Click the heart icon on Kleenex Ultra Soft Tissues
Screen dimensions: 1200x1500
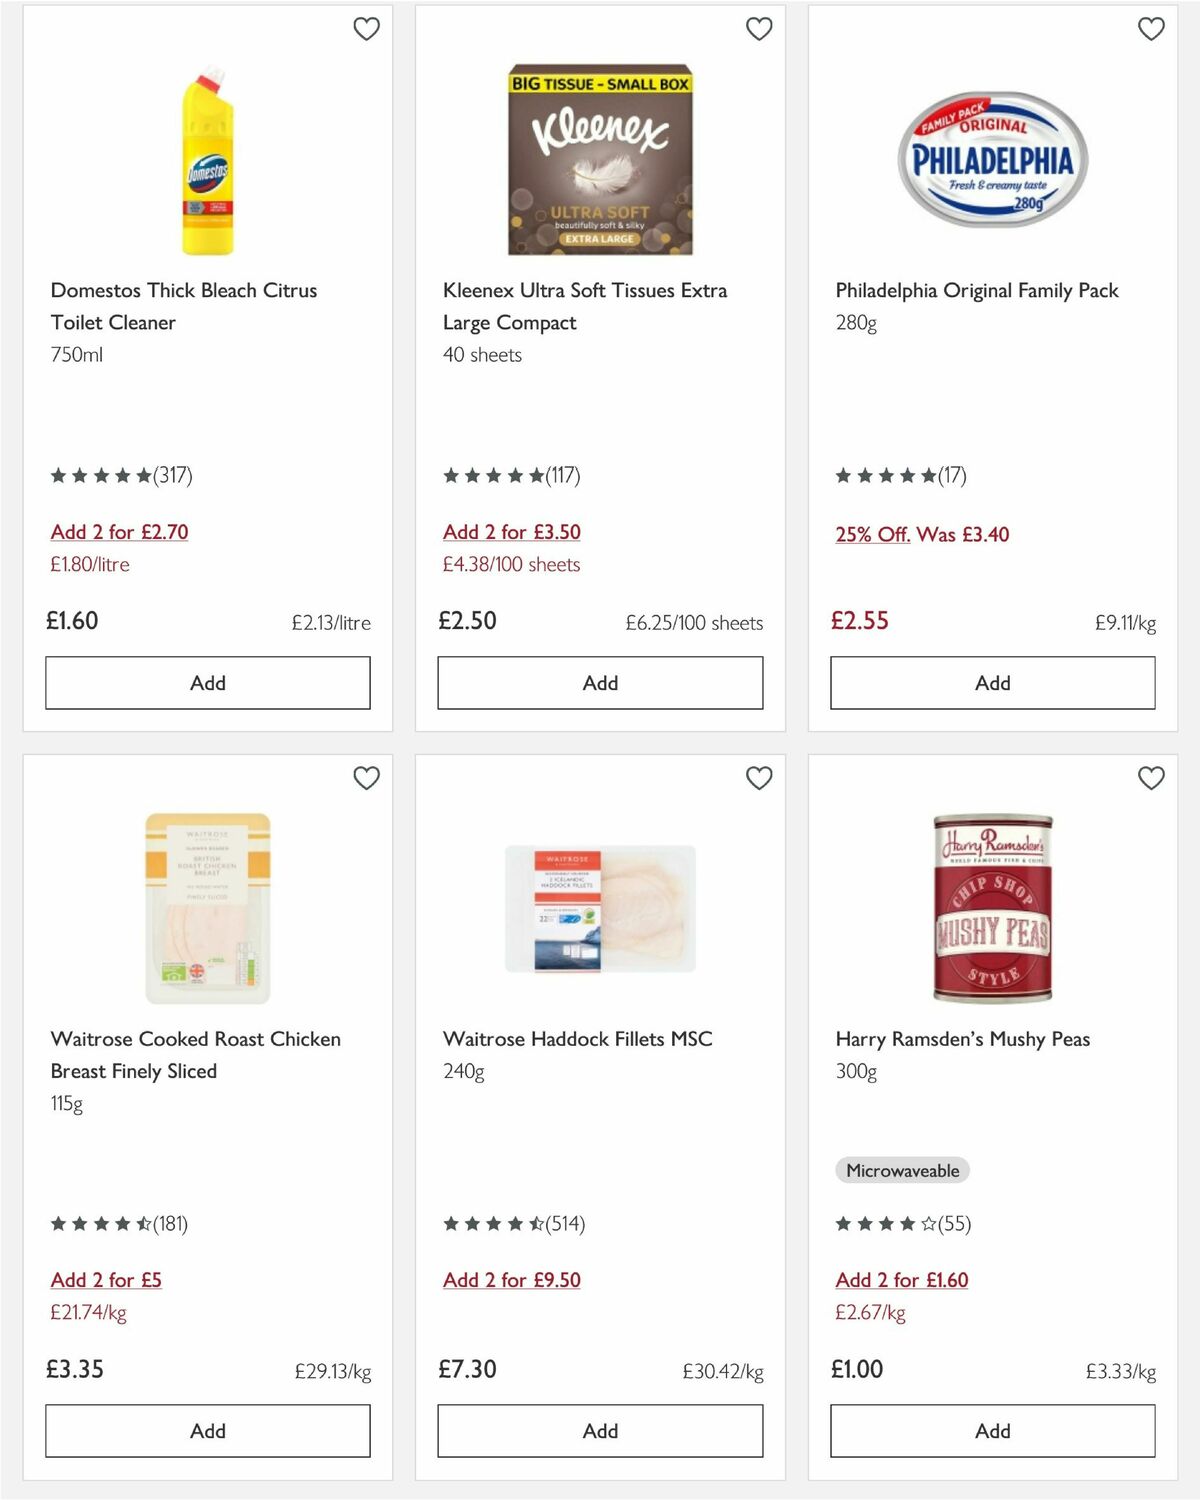coord(759,29)
